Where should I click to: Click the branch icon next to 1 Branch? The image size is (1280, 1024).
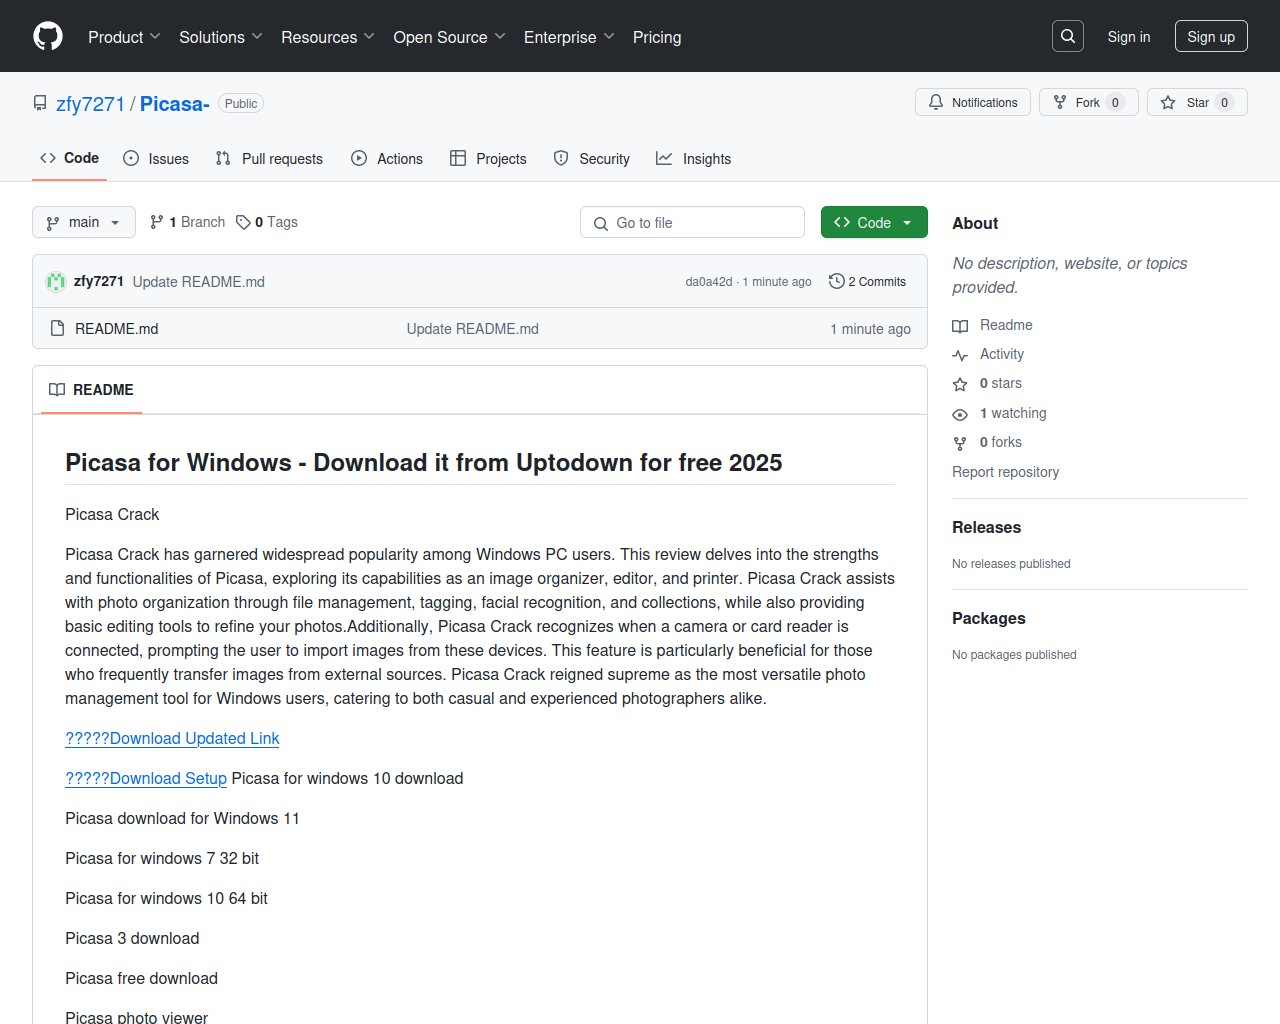click(x=157, y=222)
